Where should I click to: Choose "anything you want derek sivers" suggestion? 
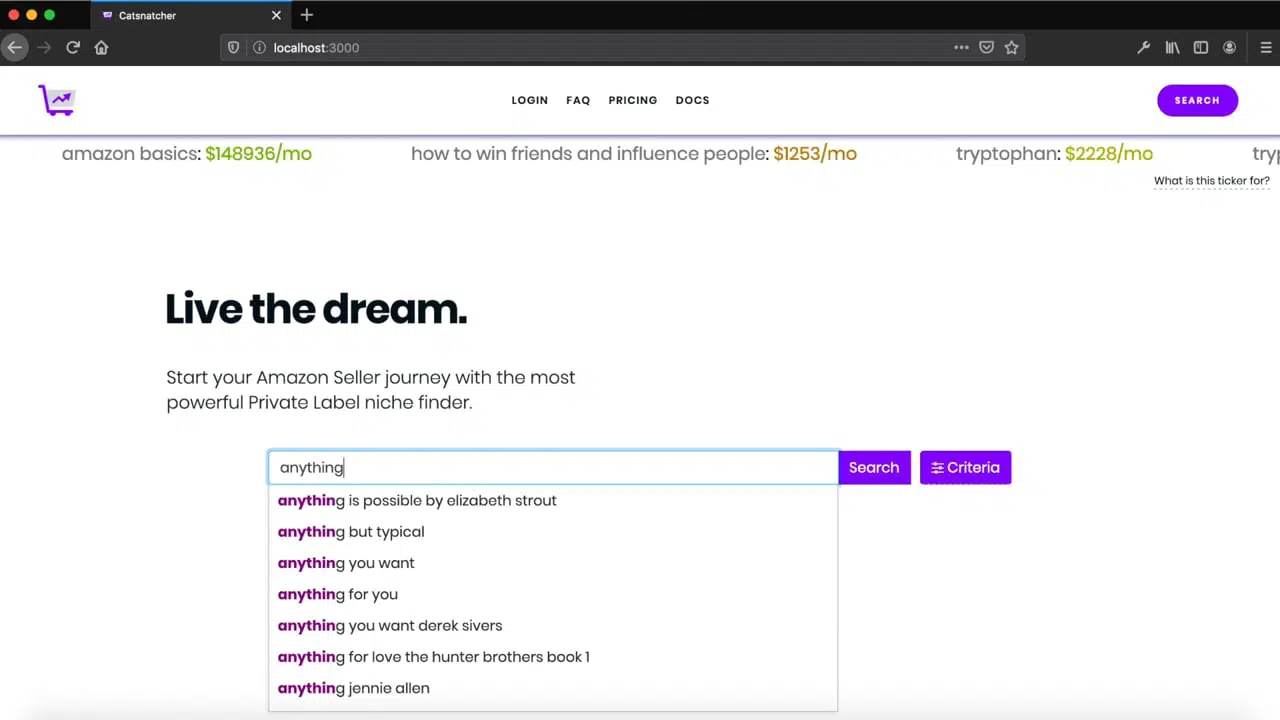point(390,625)
